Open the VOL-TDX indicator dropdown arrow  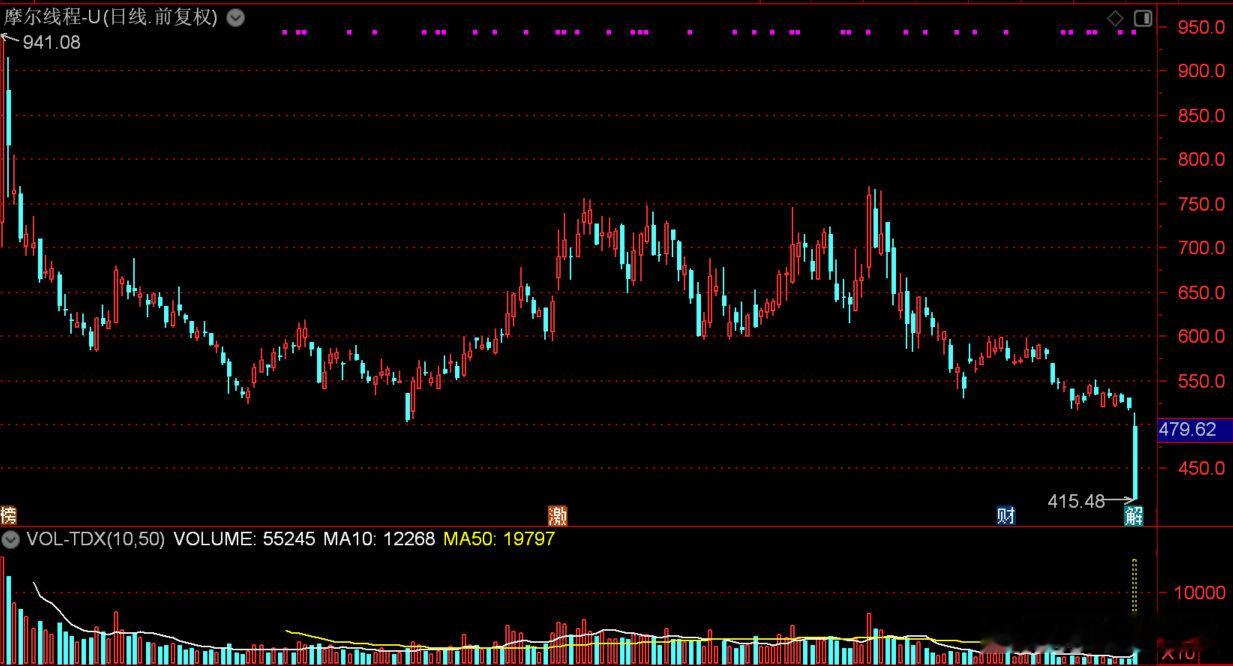pos(11,539)
